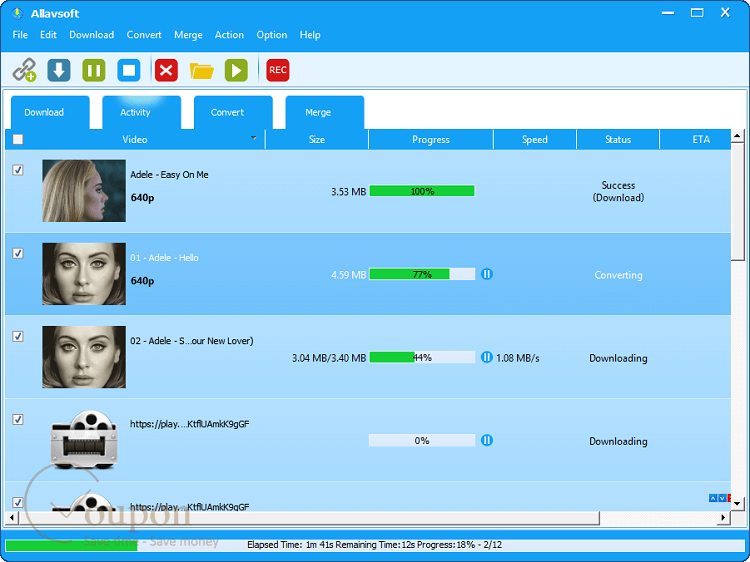Uncheck the bottom partially visible row checkbox
750x562 pixels.
click(18, 502)
